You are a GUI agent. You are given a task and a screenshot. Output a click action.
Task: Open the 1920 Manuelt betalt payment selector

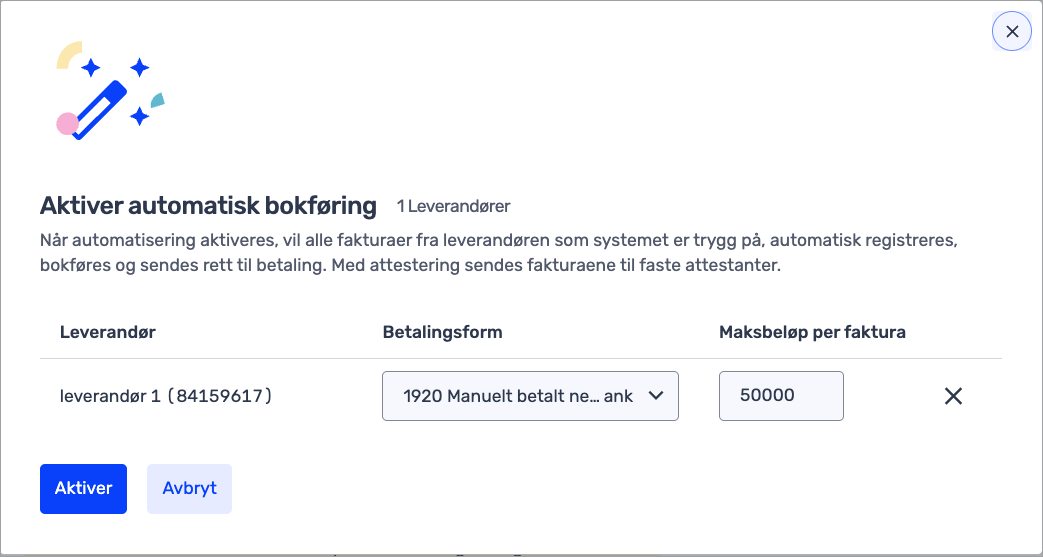(518, 396)
